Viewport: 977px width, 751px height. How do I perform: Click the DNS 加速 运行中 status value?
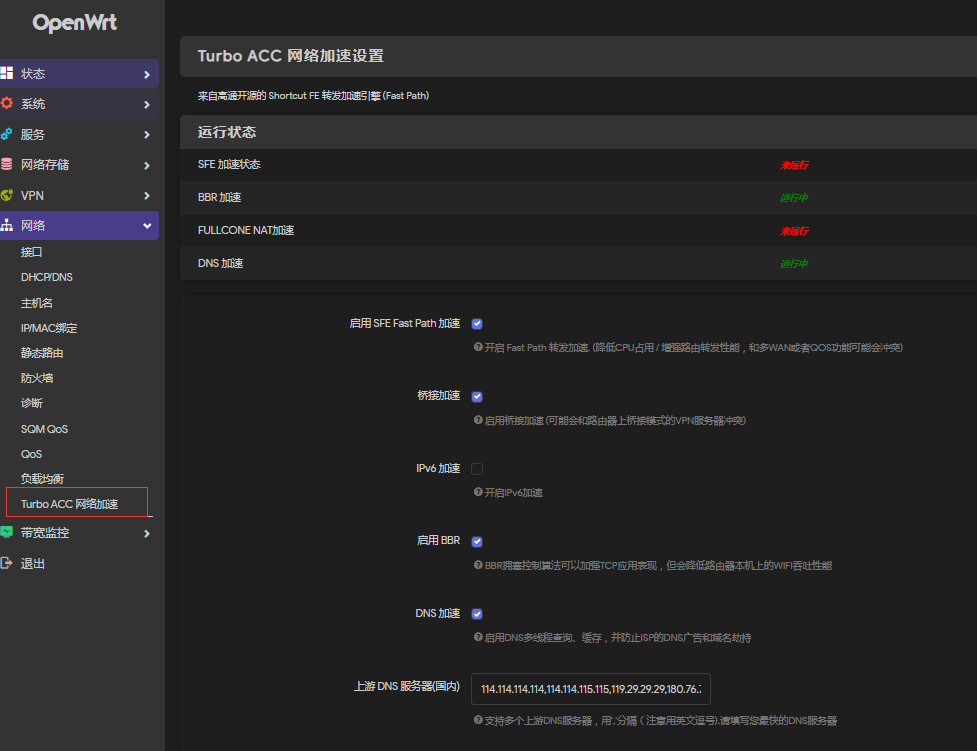pos(794,264)
